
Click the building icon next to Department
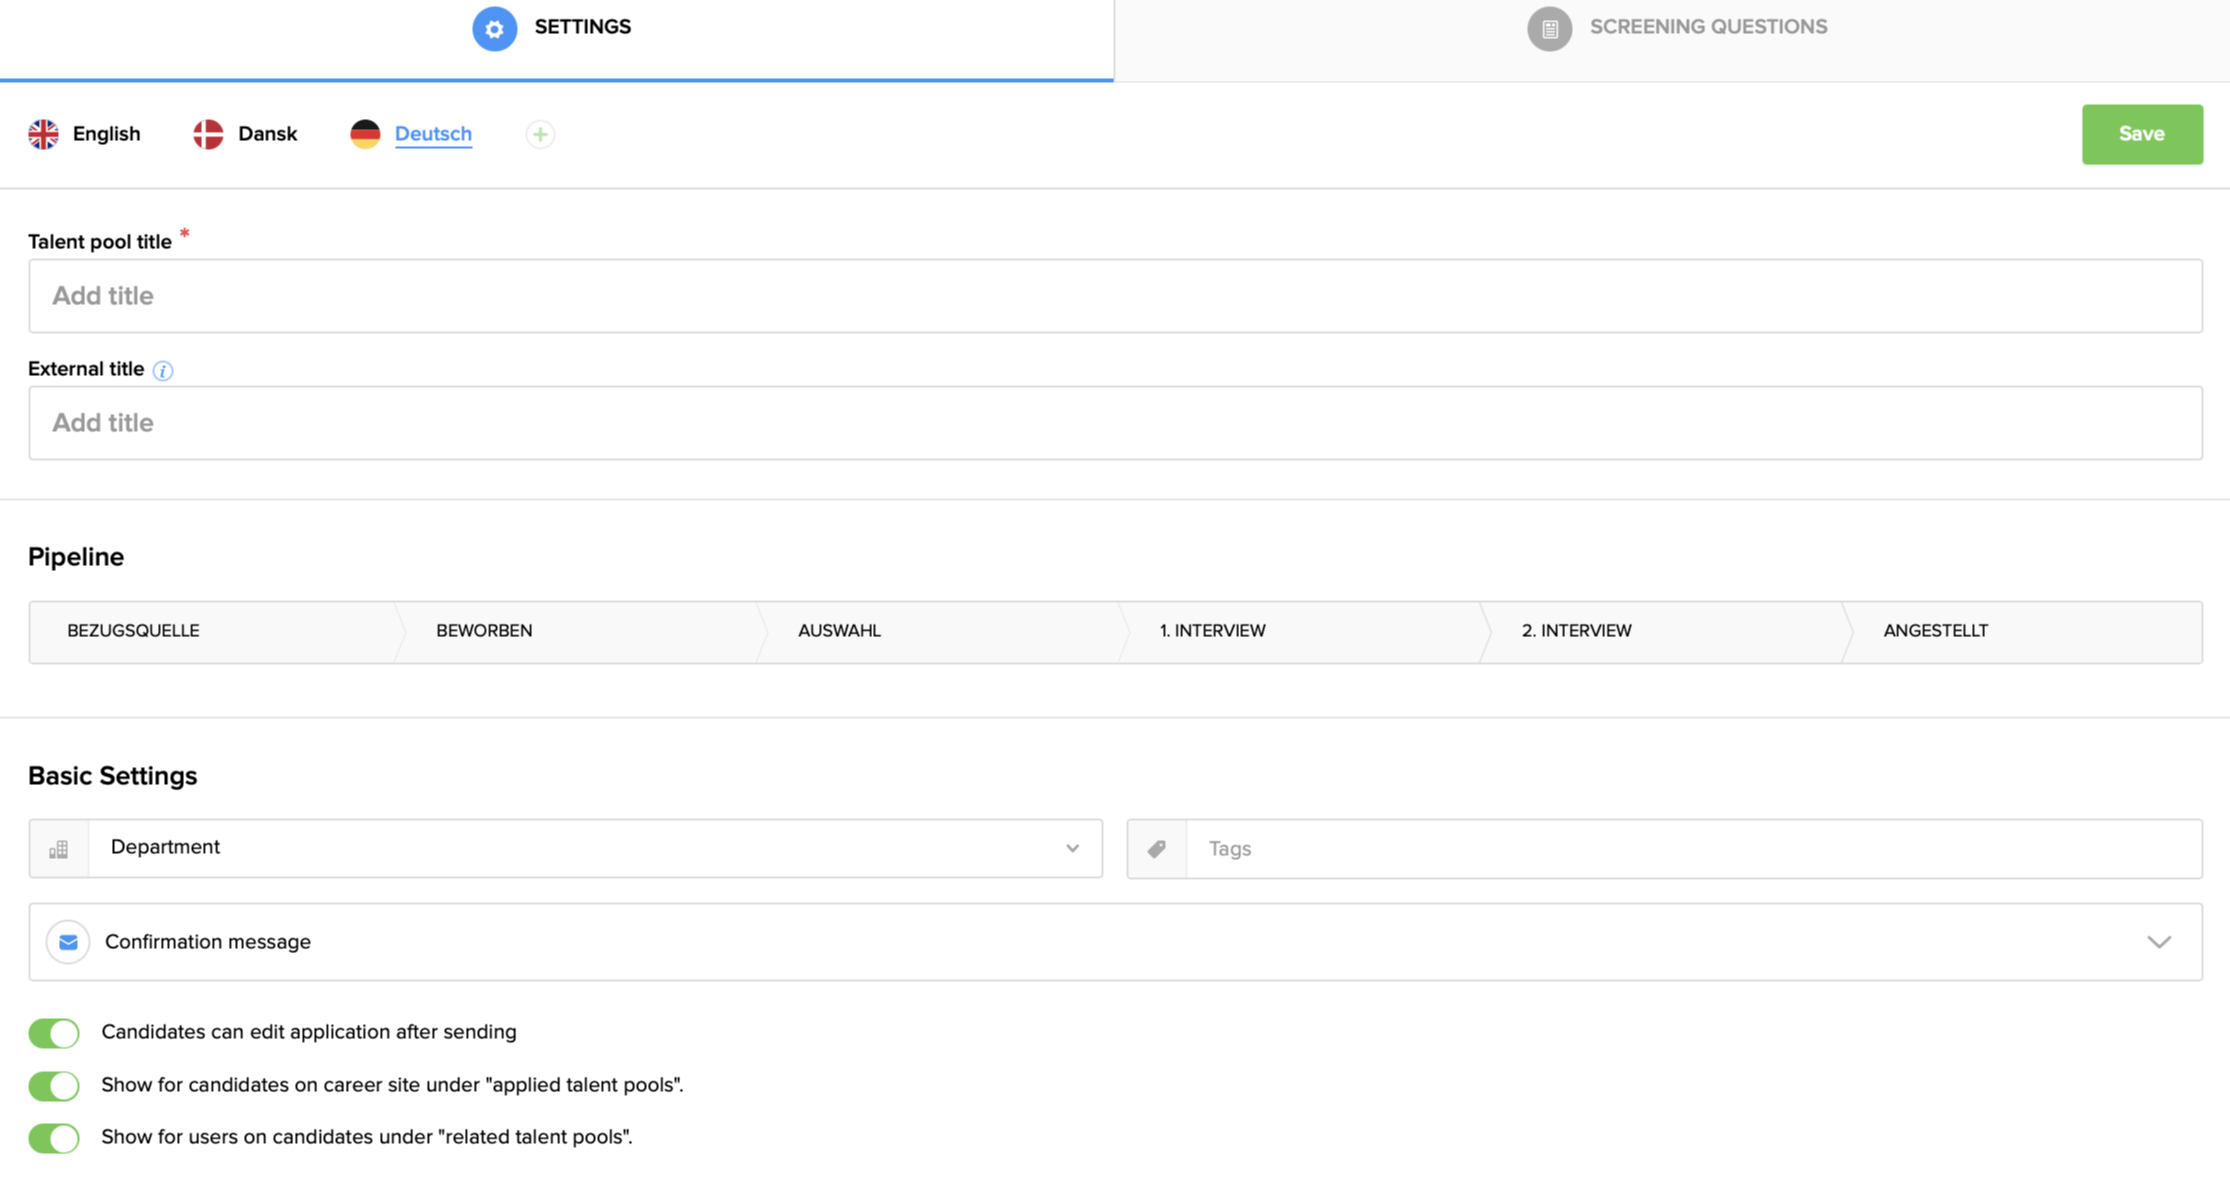point(58,848)
